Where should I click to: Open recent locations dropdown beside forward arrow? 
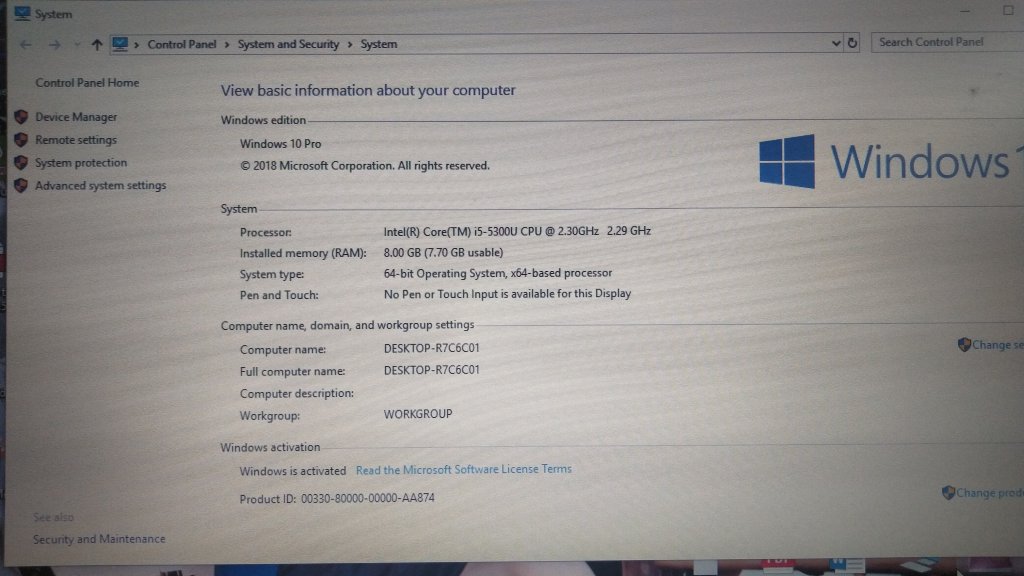(77, 45)
